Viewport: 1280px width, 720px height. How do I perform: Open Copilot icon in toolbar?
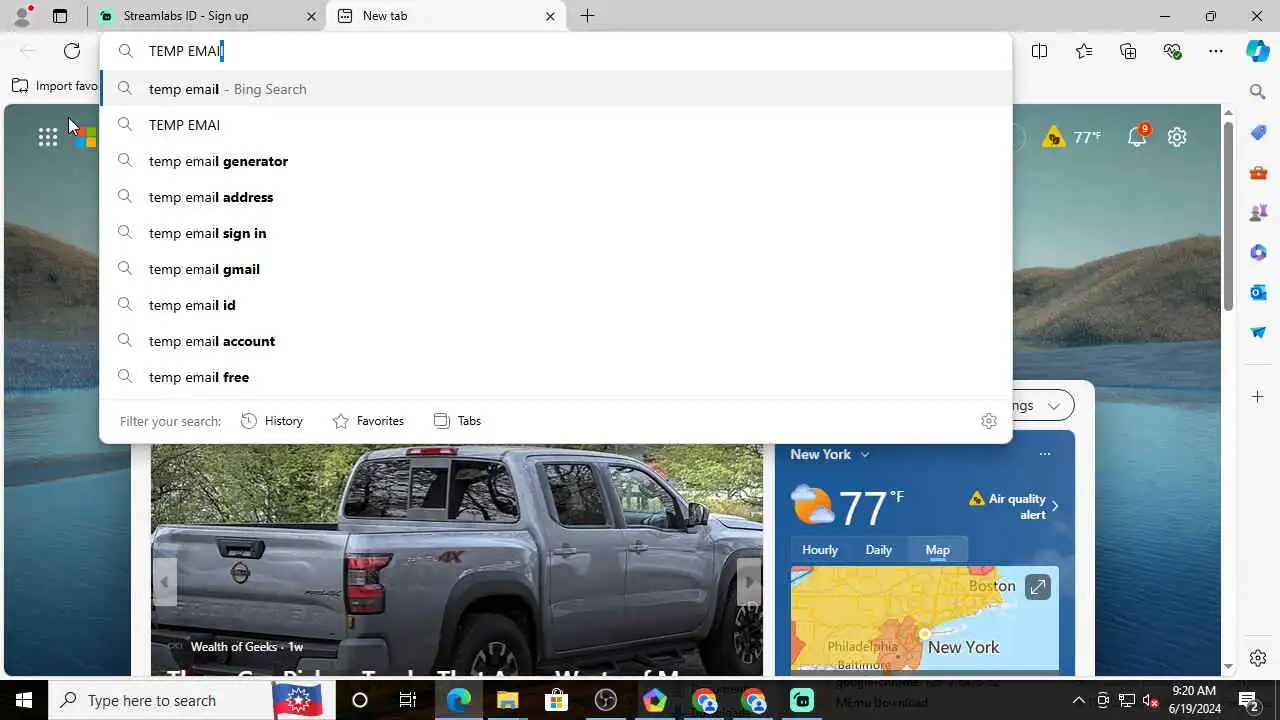1258,51
